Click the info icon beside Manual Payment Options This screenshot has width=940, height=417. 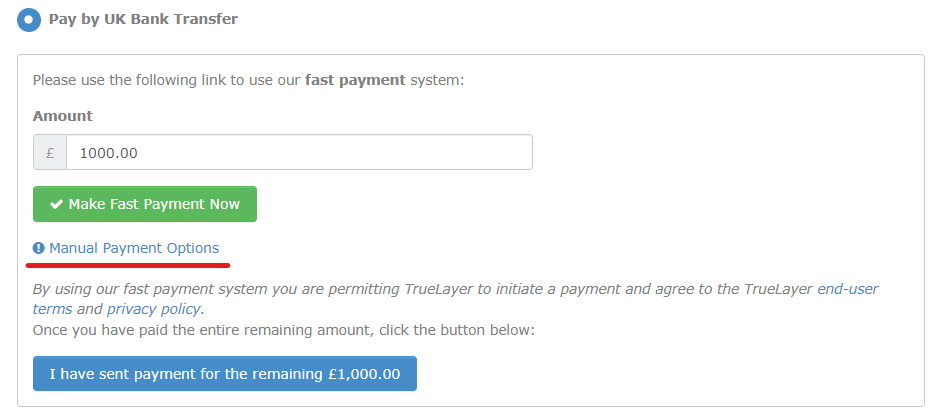tap(39, 248)
